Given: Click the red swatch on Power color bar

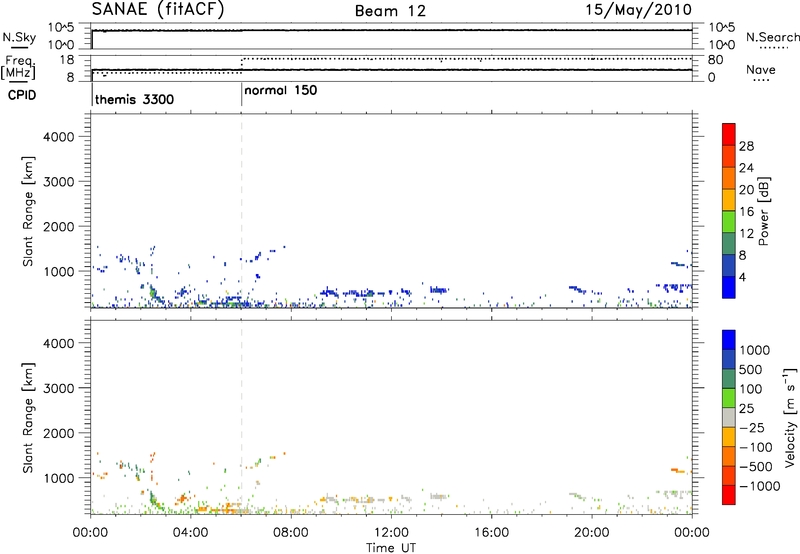Looking at the screenshot, I should click(x=729, y=134).
